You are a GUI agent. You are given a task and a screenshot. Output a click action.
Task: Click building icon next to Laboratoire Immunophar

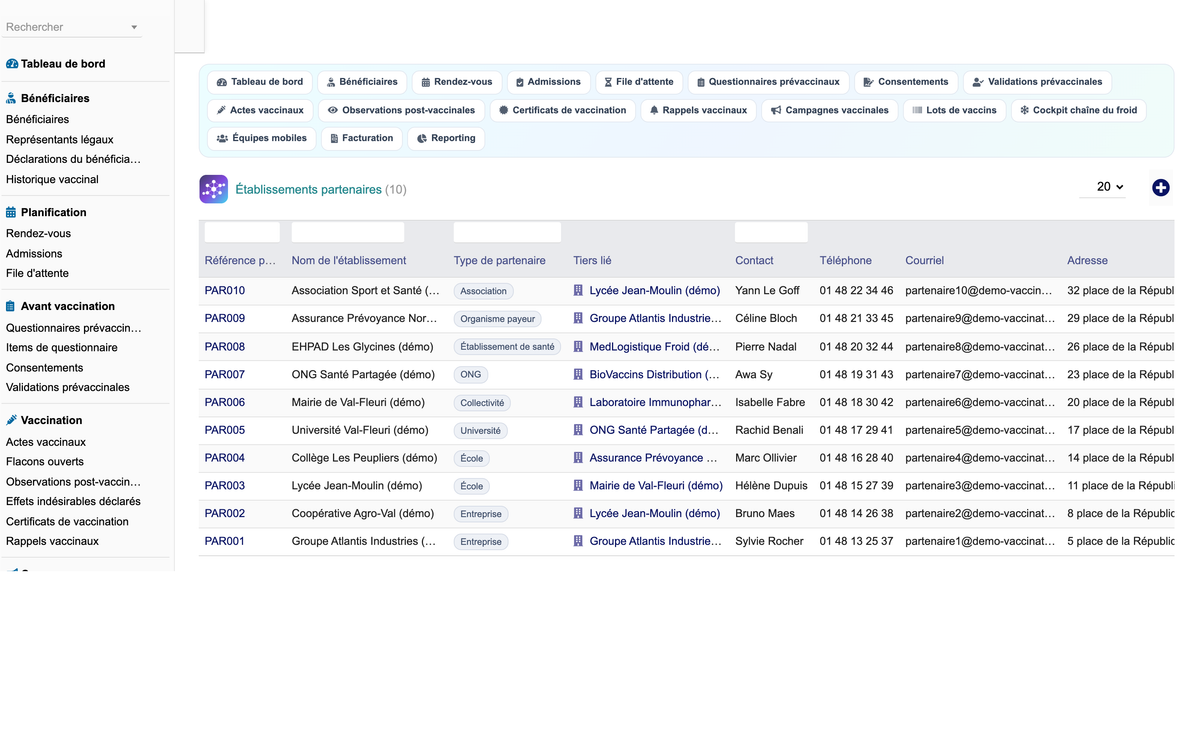(578, 403)
